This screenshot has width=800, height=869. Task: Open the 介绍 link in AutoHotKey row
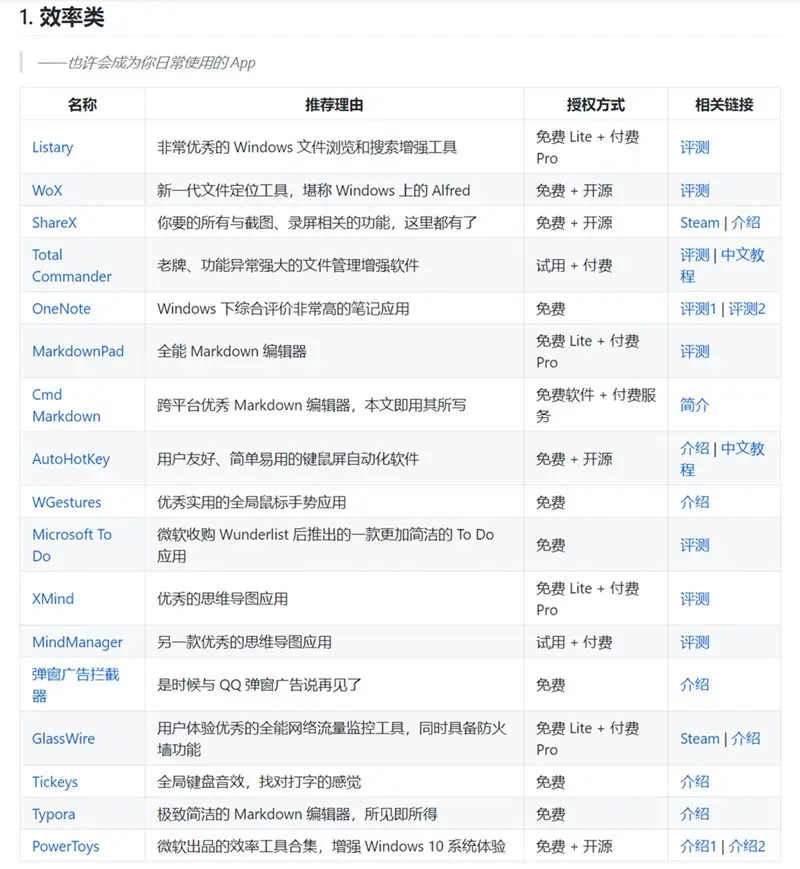695,448
